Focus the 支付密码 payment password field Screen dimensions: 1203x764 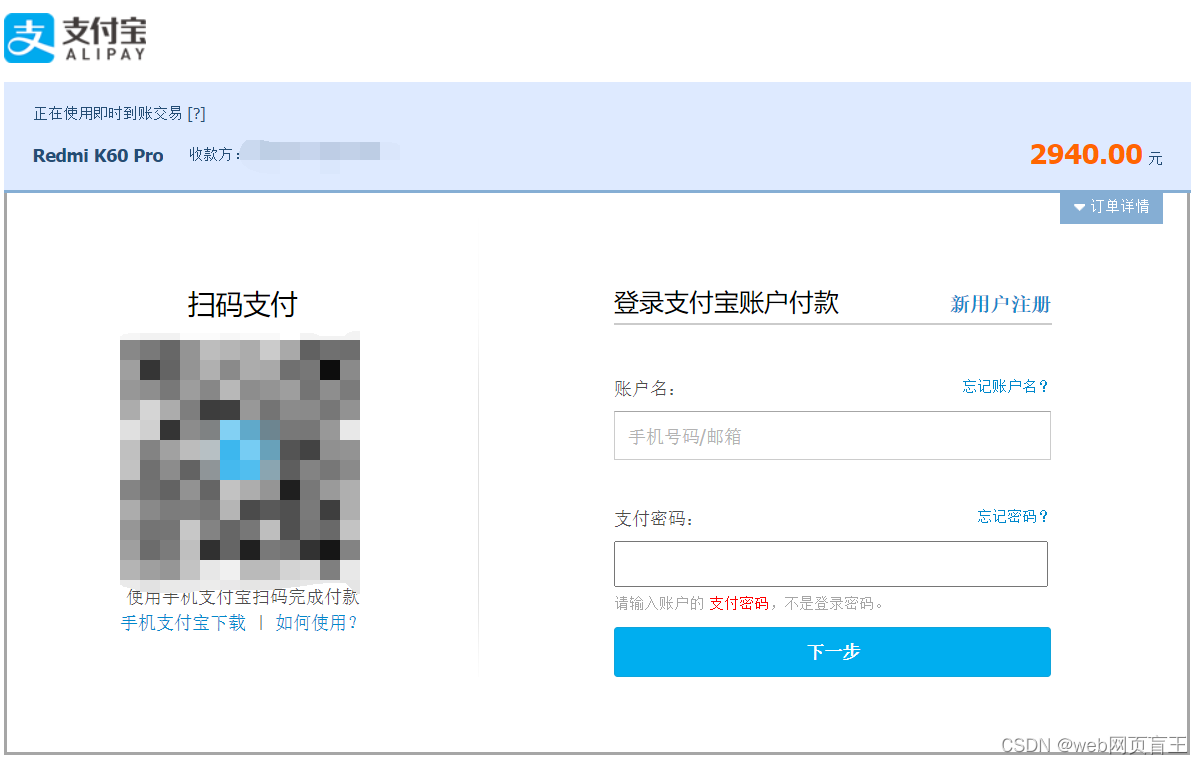[x=832, y=564]
